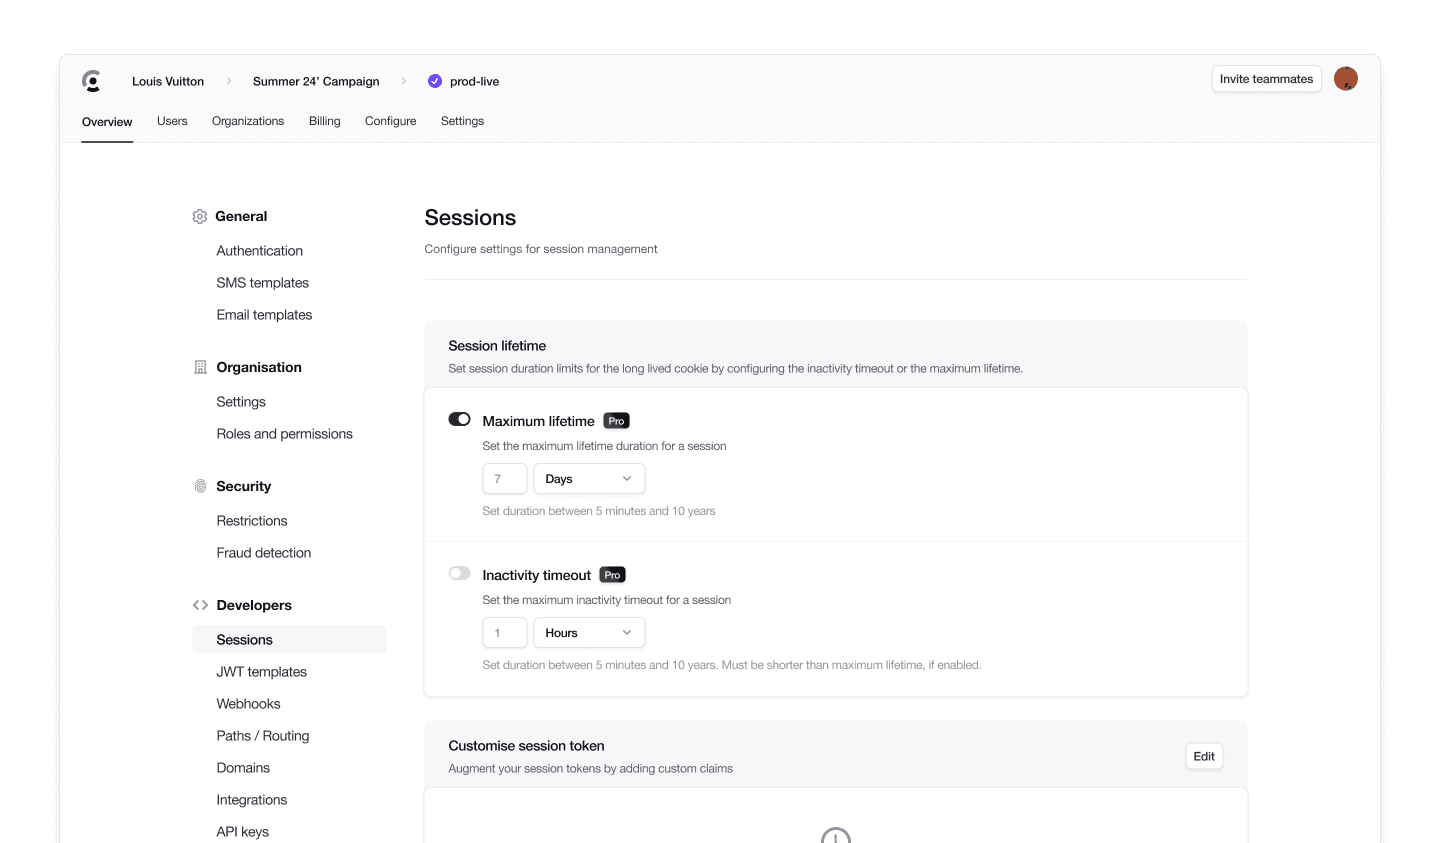Open Restrictions under Security
The image size is (1440, 843).
click(252, 521)
